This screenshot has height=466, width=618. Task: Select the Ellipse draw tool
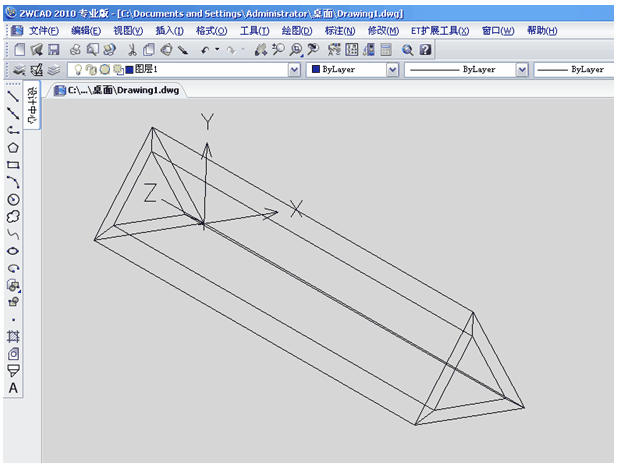click(13, 251)
